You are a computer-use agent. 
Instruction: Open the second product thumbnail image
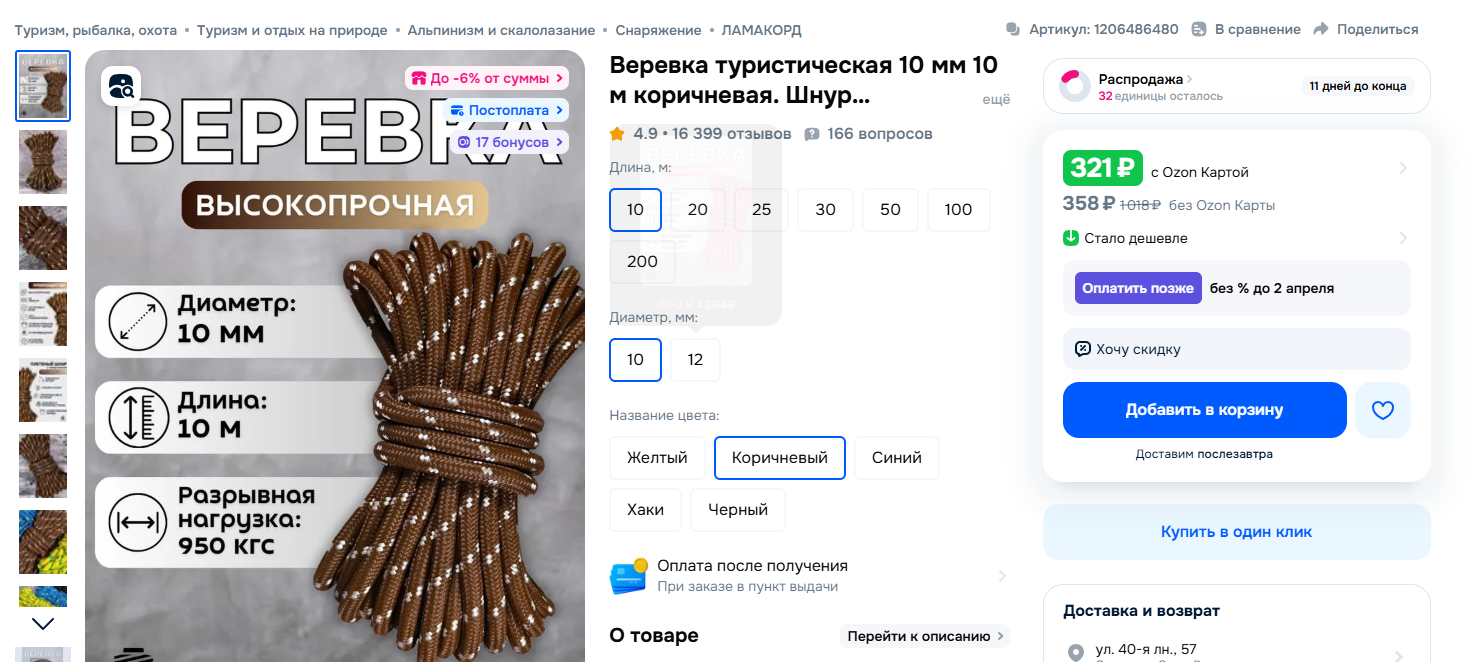point(43,162)
